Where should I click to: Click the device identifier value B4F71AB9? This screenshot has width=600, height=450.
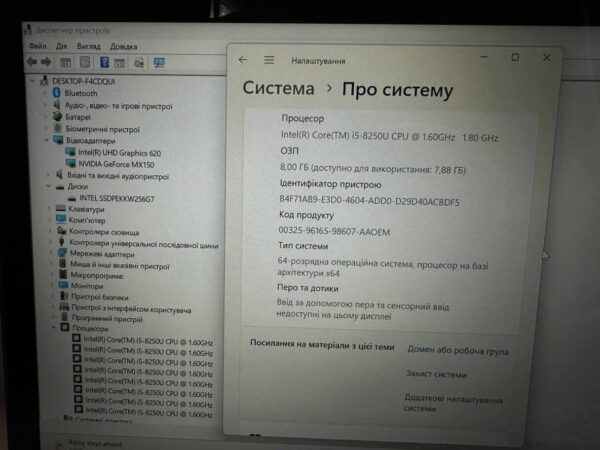pyautogui.click(x=369, y=200)
